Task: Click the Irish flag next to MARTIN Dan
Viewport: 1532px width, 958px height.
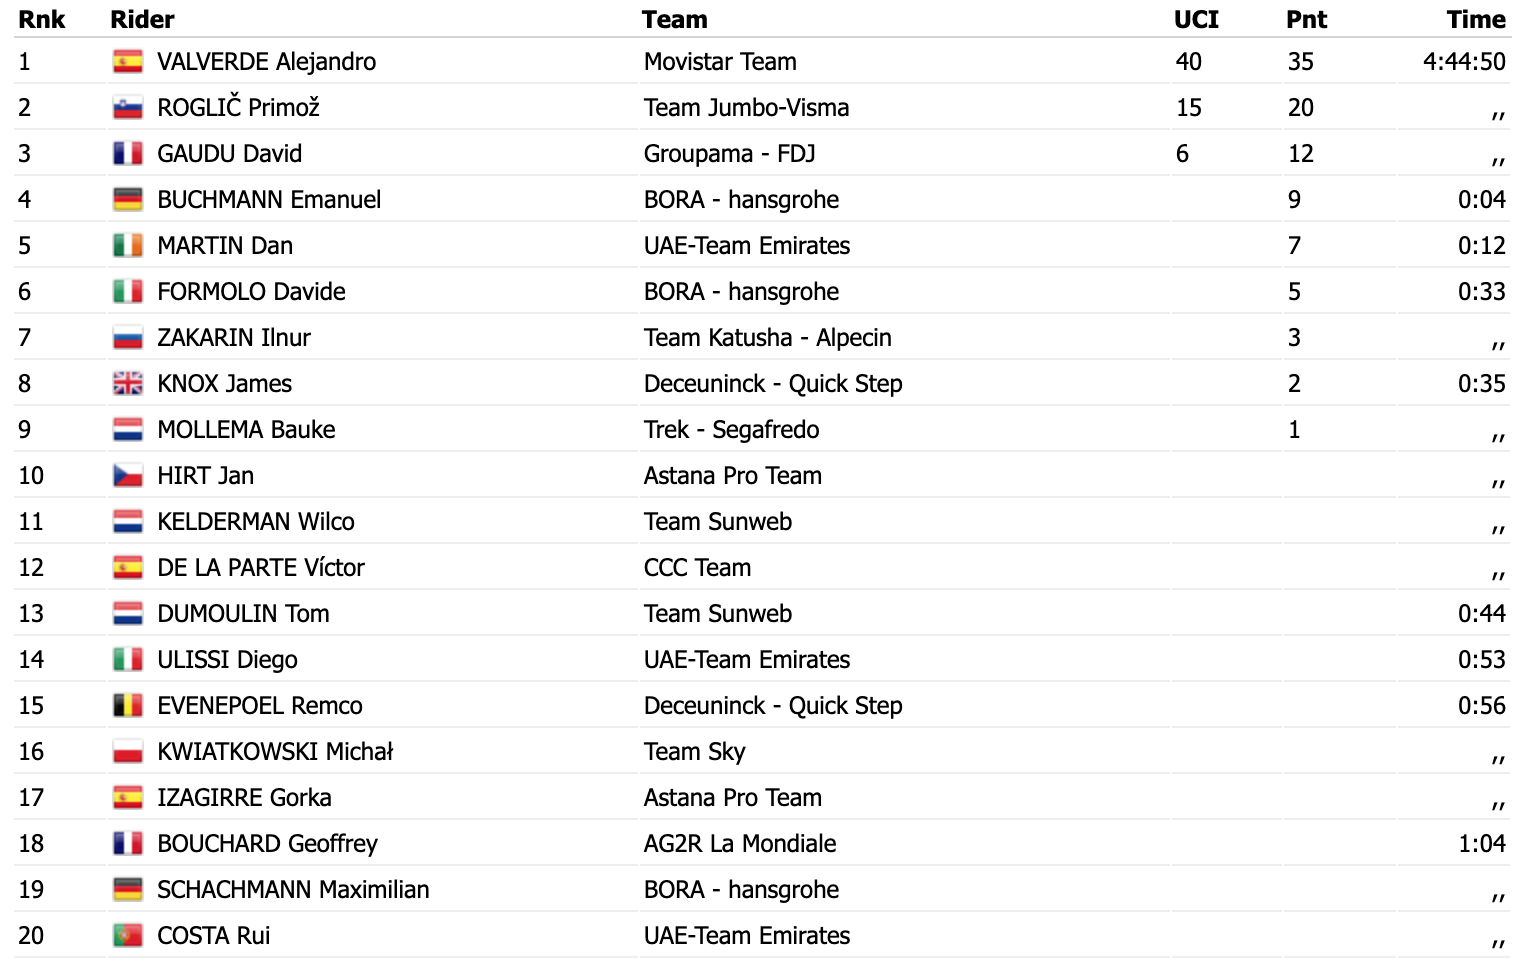Action: pyautogui.click(x=128, y=246)
